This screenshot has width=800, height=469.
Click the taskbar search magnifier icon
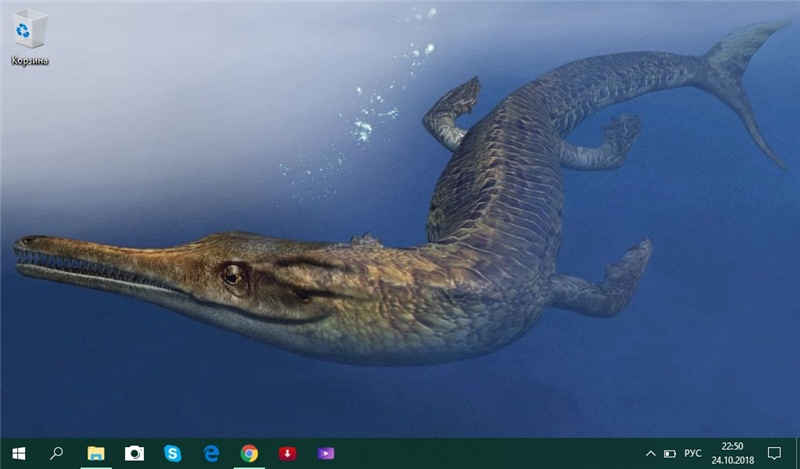coord(57,453)
